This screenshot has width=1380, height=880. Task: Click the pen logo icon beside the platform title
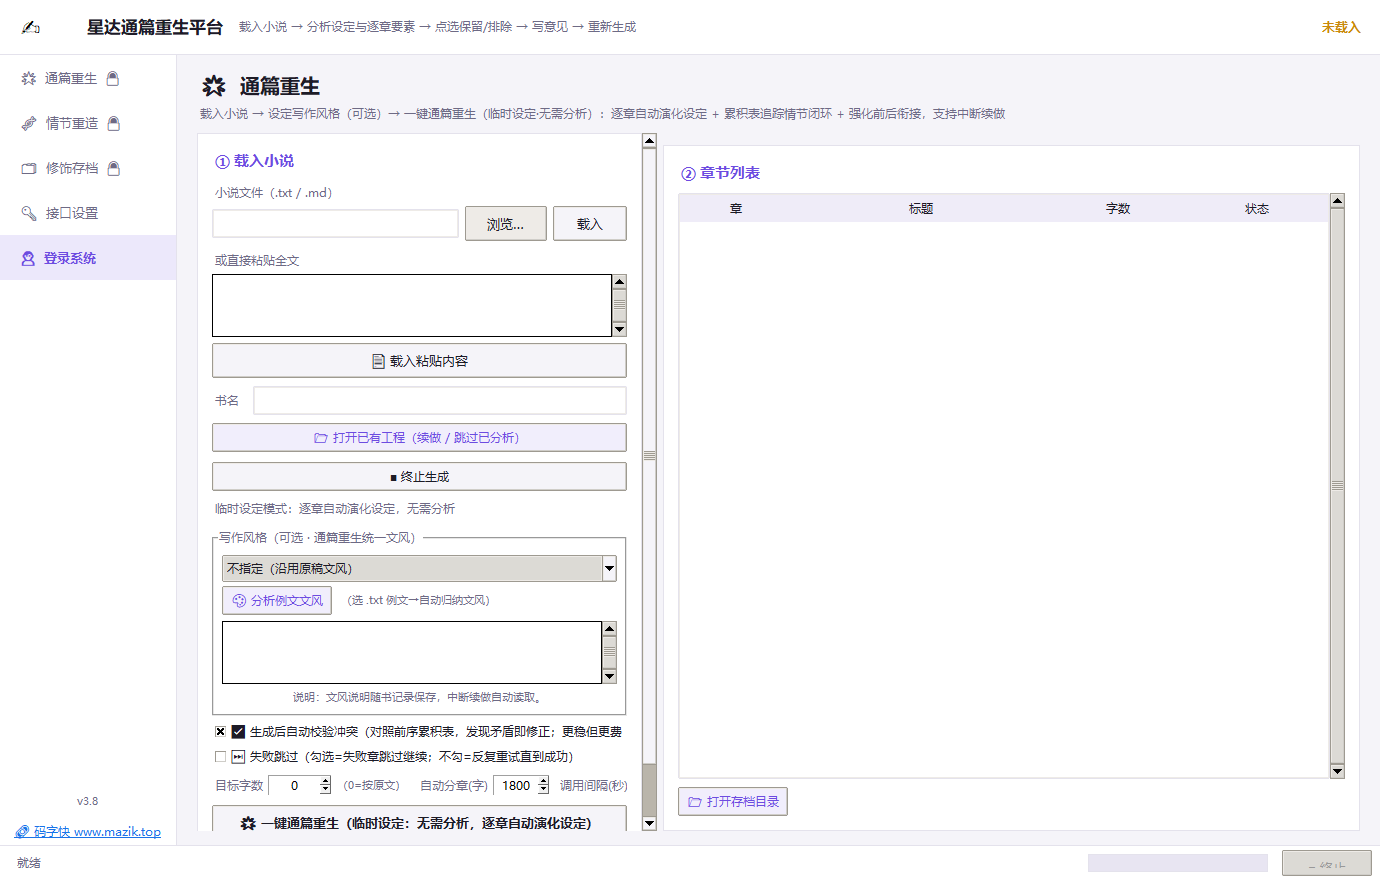coord(31,27)
